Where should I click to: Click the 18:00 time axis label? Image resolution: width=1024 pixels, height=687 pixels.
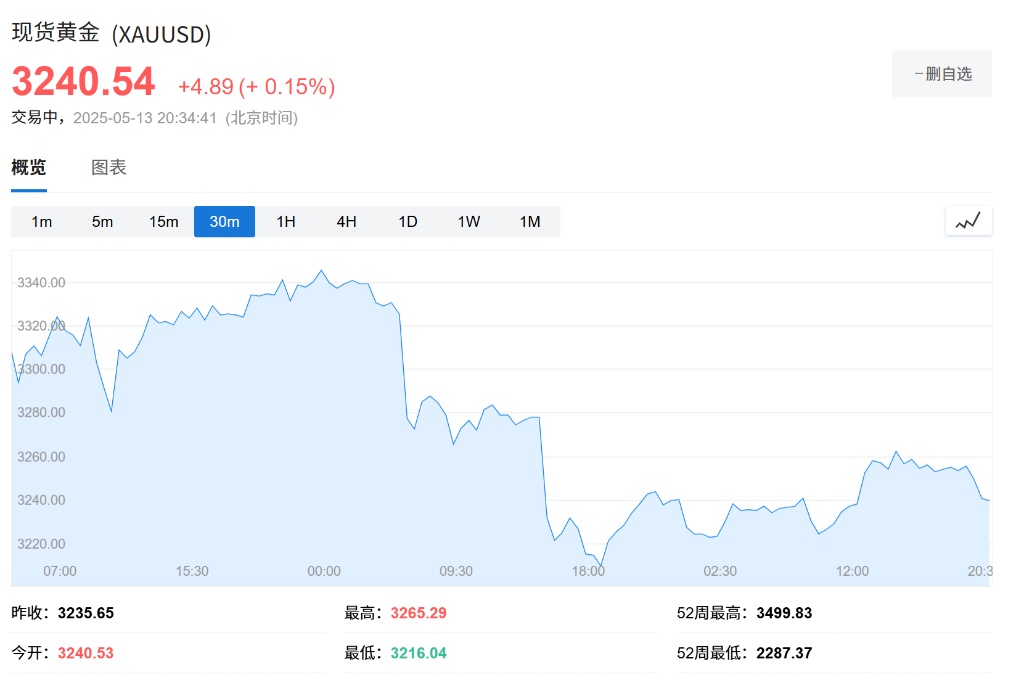(588, 571)
